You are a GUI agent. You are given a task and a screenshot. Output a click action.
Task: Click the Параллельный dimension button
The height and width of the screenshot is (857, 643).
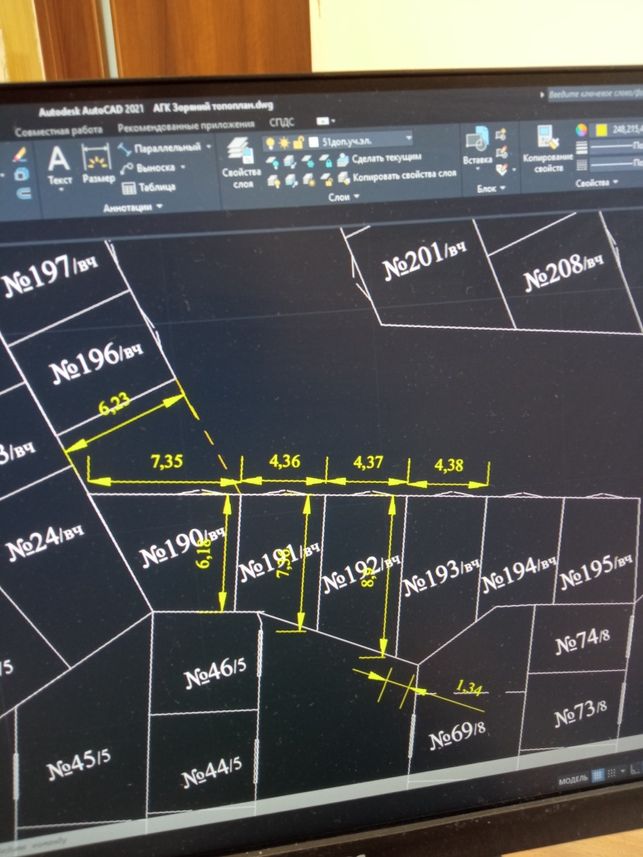click(x=160, y=148)
